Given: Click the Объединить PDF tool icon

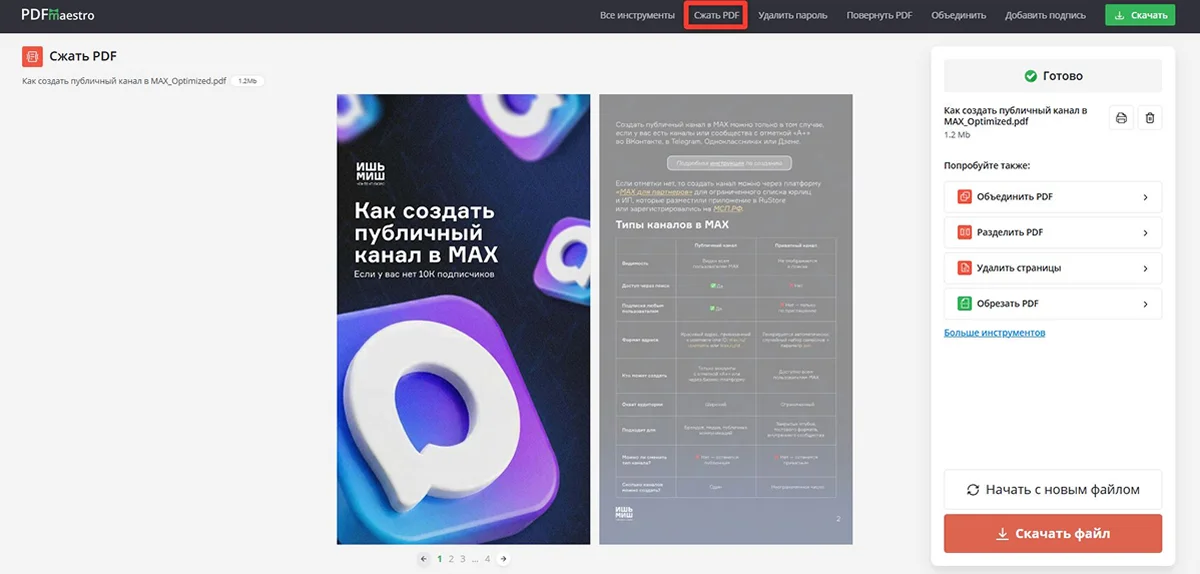Looking at the screenshot, I should tap(965, 197).
